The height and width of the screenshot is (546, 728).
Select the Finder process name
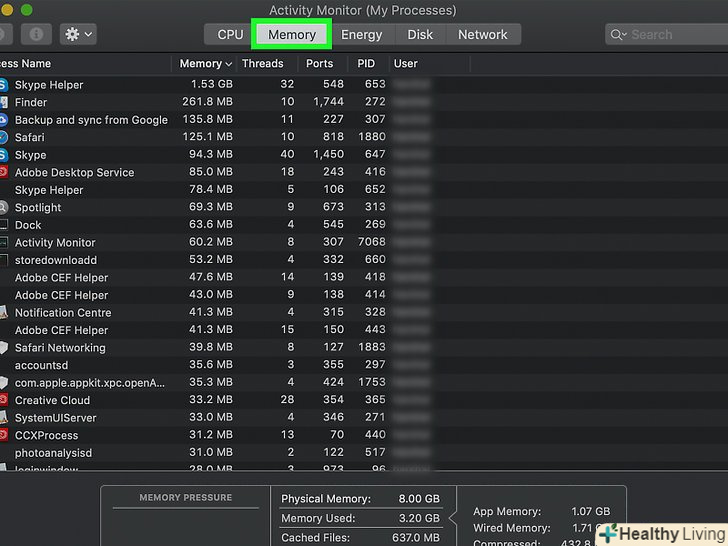(x=31, y=102)
